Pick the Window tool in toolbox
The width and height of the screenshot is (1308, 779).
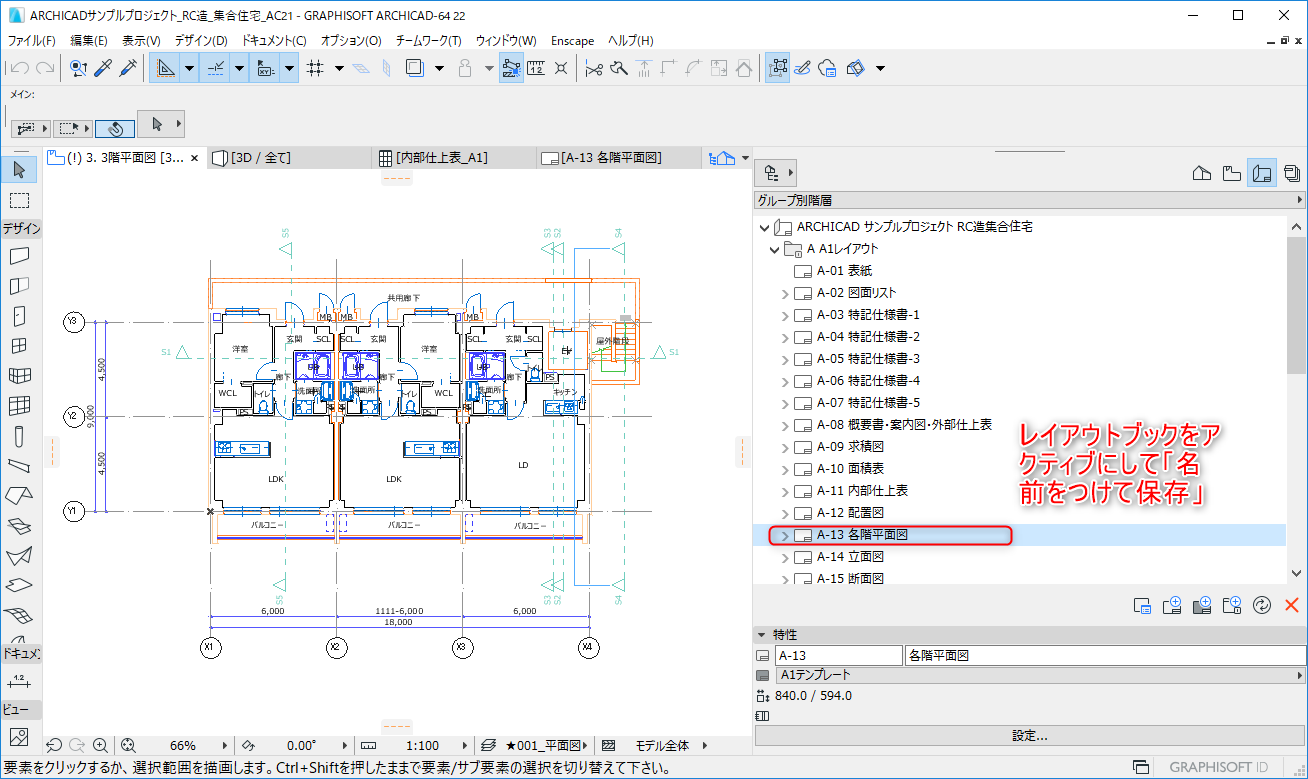coord(19,346)
